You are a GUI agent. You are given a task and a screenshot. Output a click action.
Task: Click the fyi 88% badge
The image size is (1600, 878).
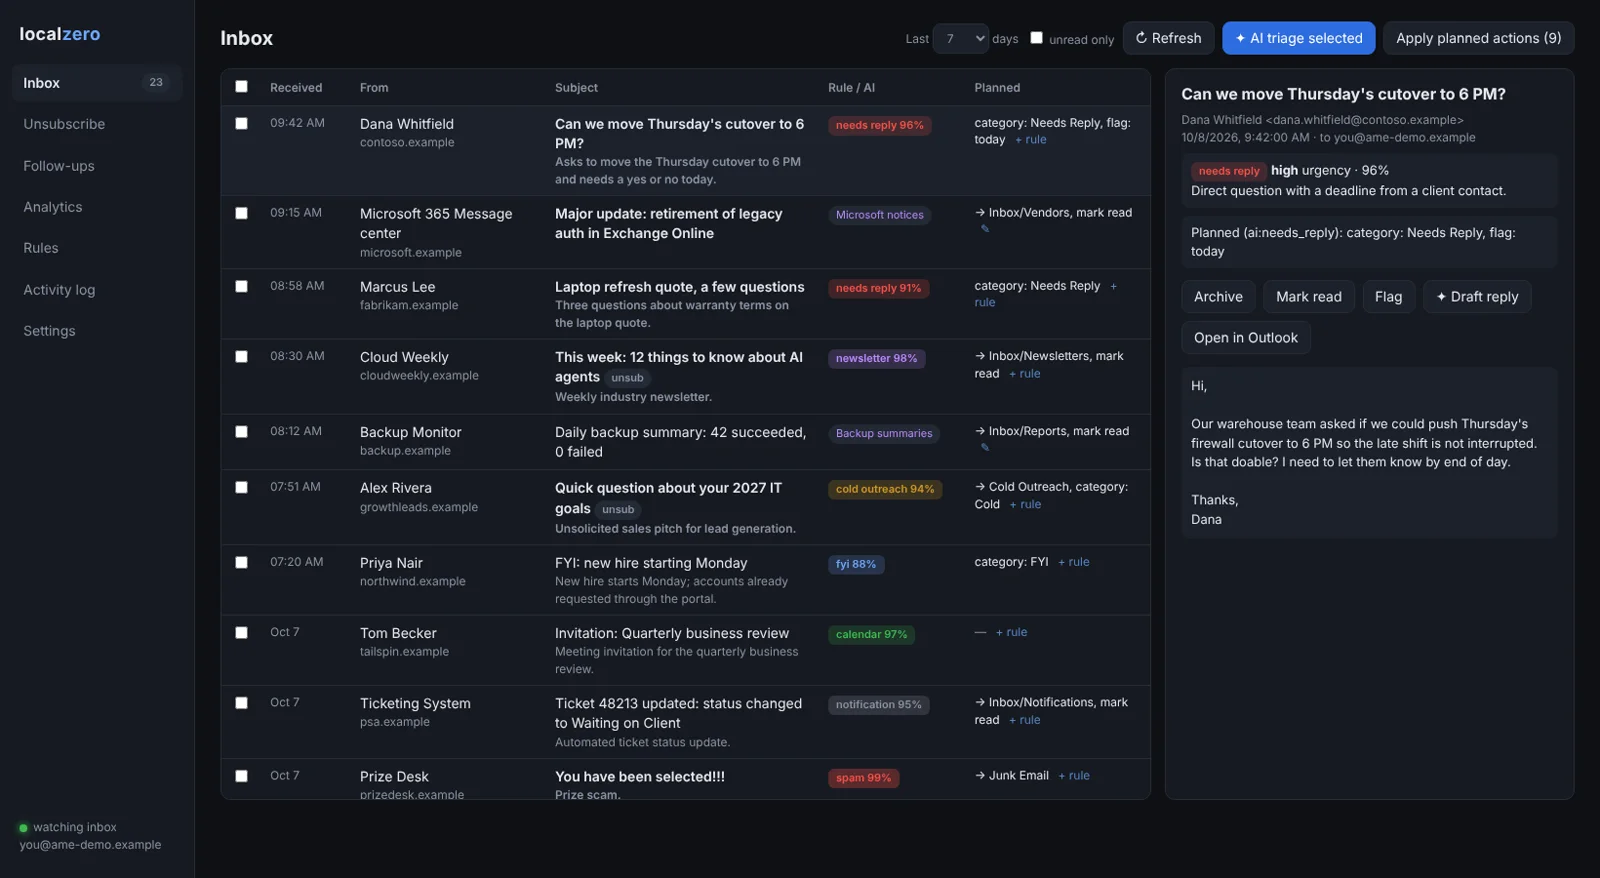pyautogui.click(x=856, y=565)
